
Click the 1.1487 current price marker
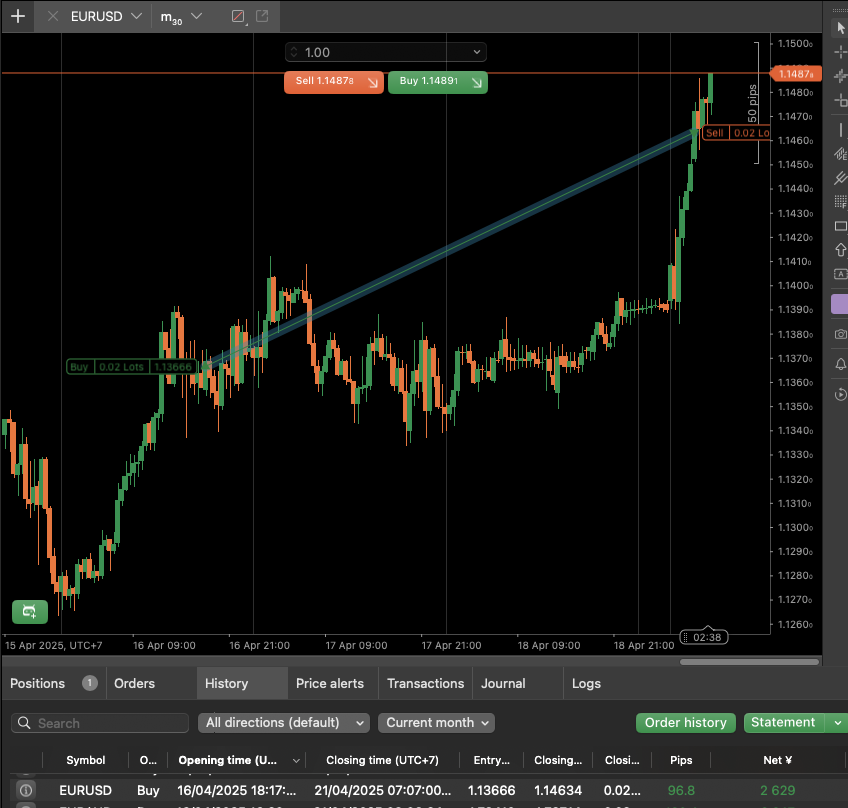coord(796,74)
